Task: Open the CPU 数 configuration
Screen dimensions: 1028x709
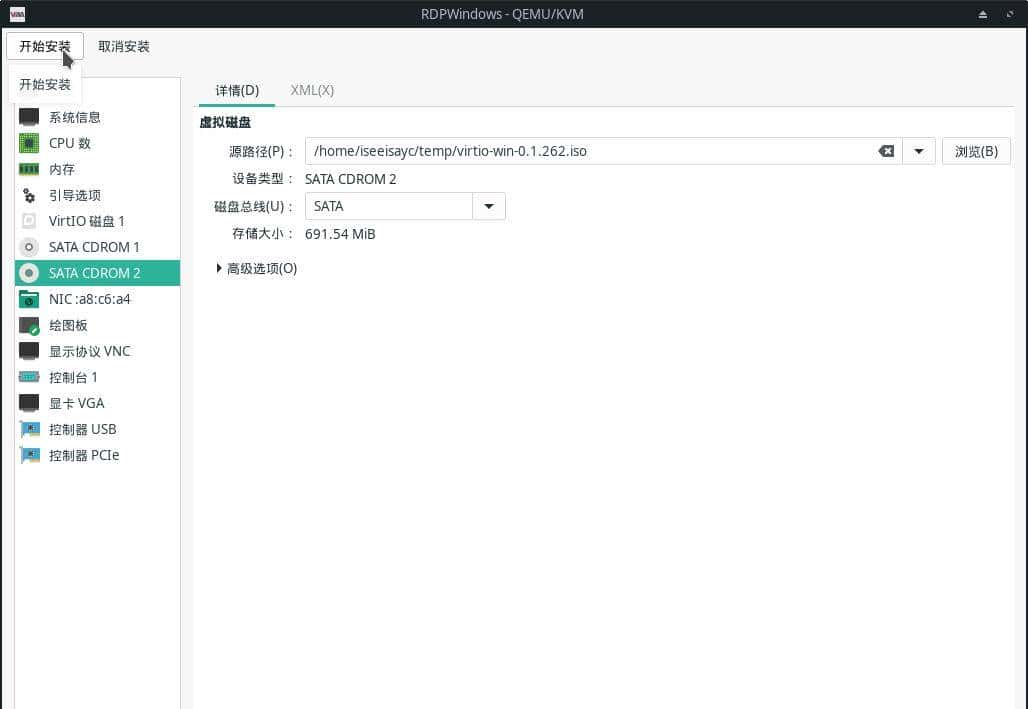Action: point(68,143)
